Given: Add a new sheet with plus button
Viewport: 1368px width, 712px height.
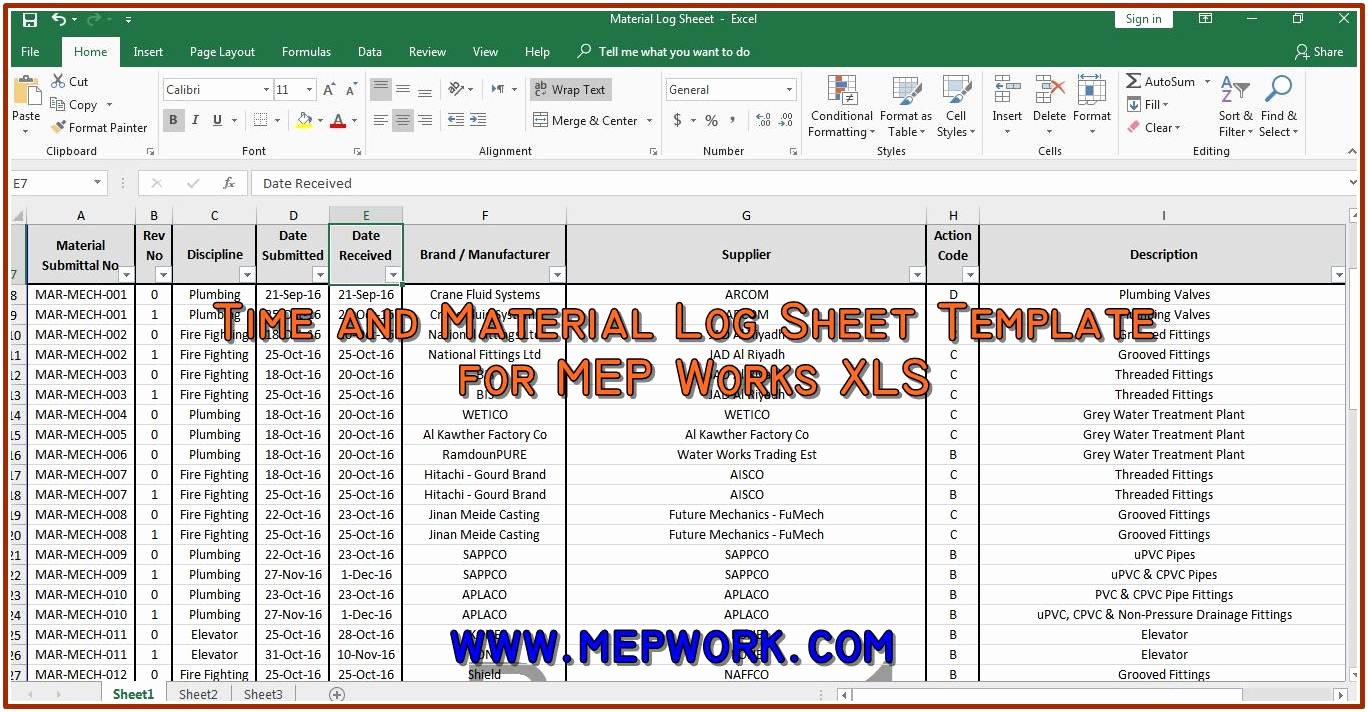Looking at the screenshot, I should (337, 694).
